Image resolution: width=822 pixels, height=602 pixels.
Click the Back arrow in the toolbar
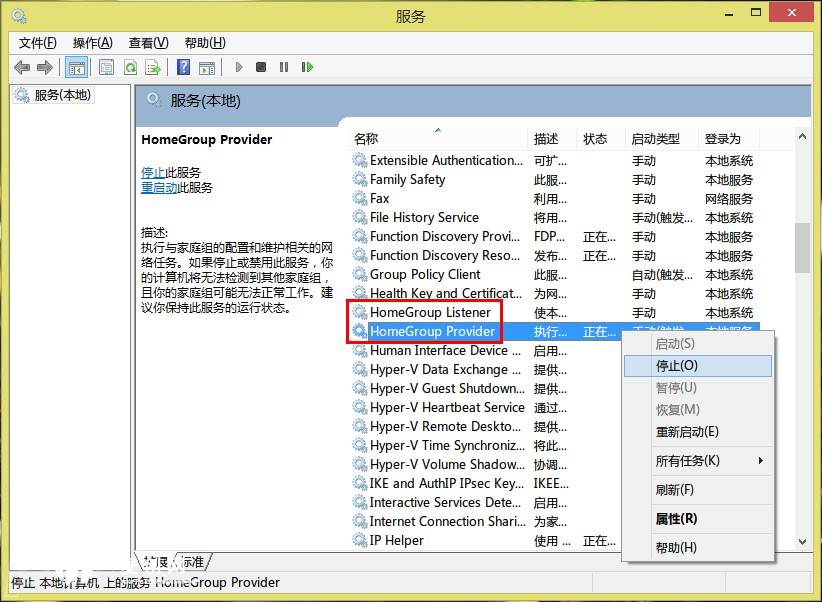tap(22, 67)
